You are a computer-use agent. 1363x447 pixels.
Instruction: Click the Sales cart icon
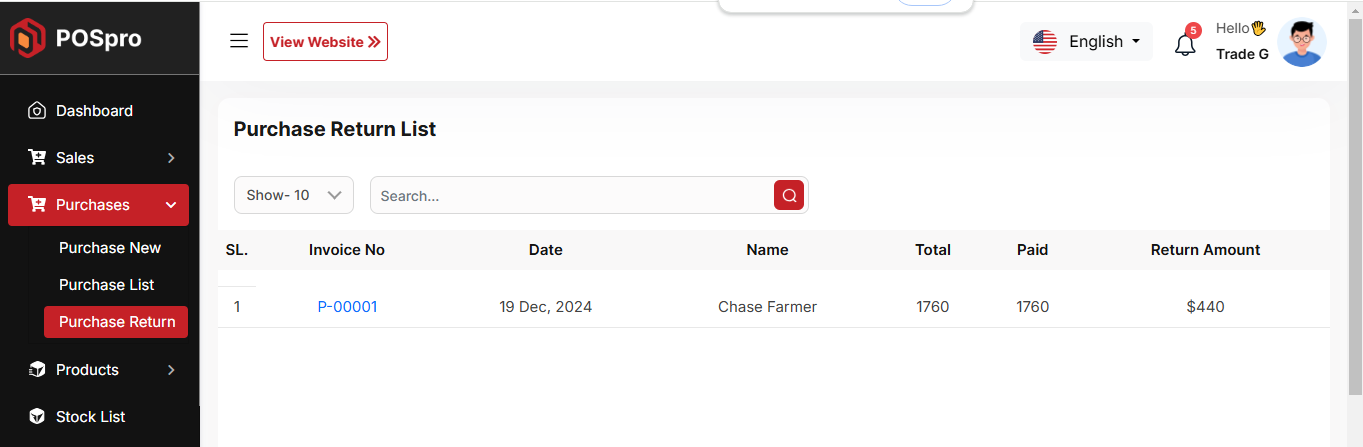[x=37, y=158]
